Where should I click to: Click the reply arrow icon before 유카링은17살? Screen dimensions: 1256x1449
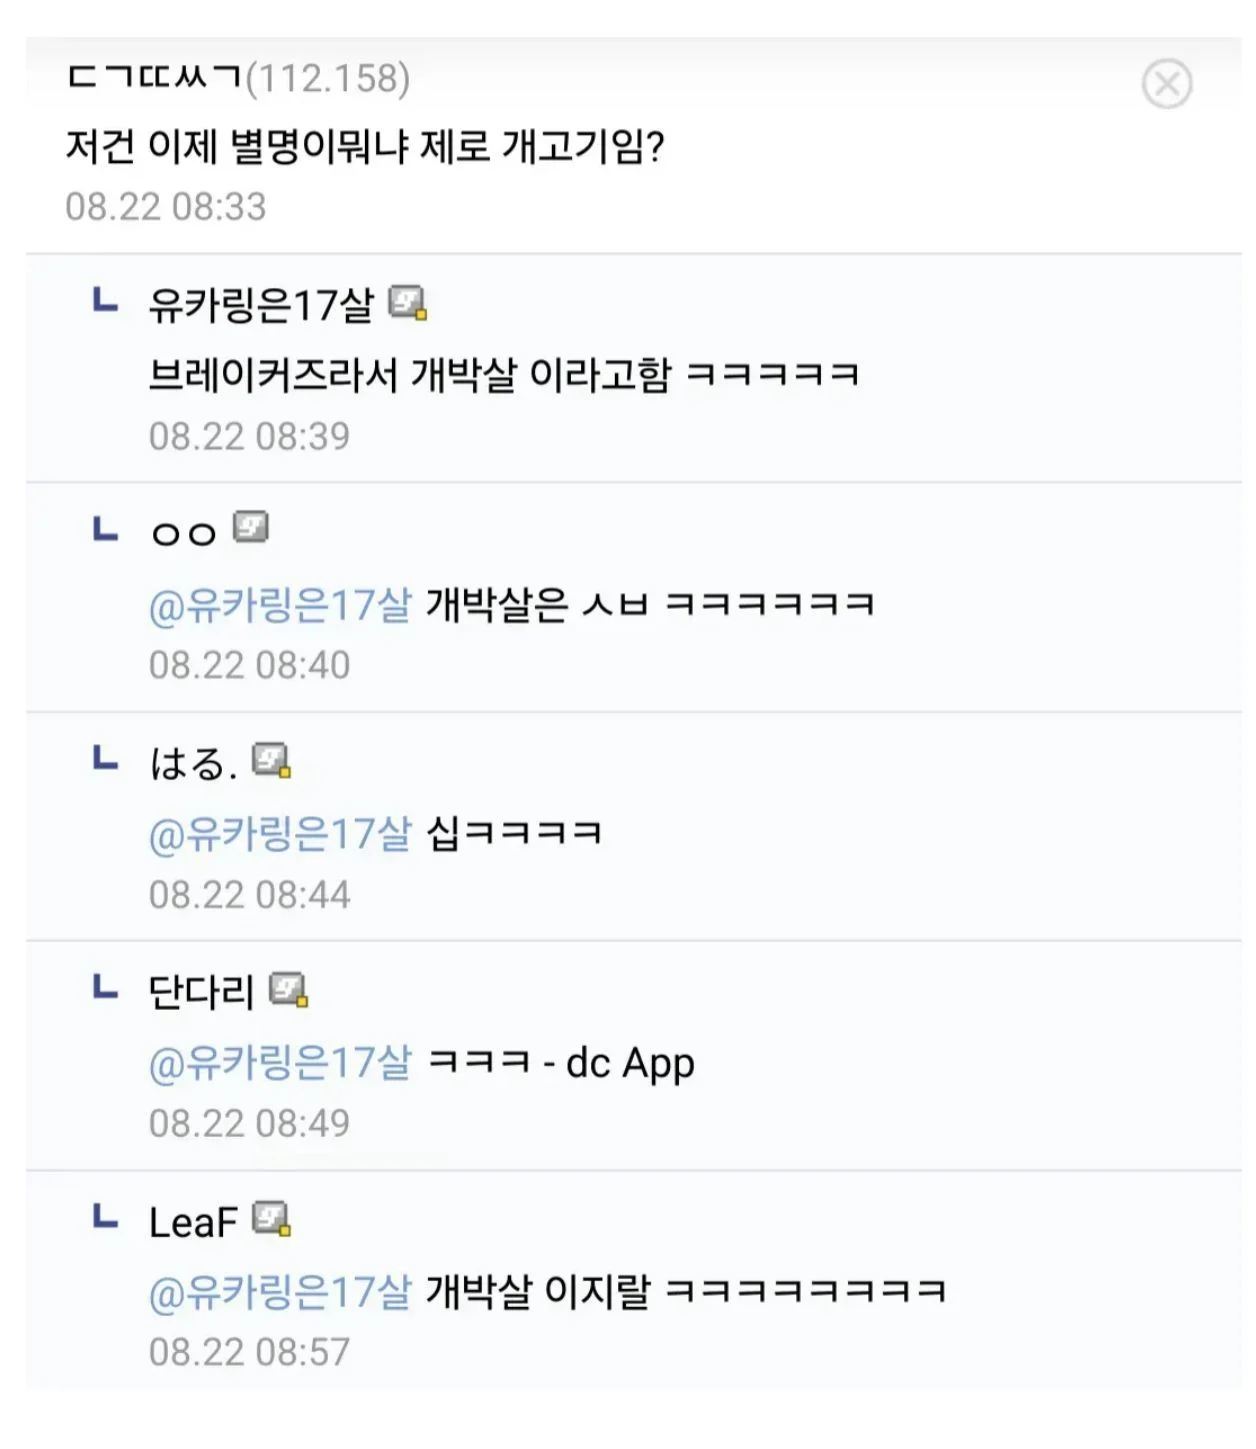click(105, 300)
